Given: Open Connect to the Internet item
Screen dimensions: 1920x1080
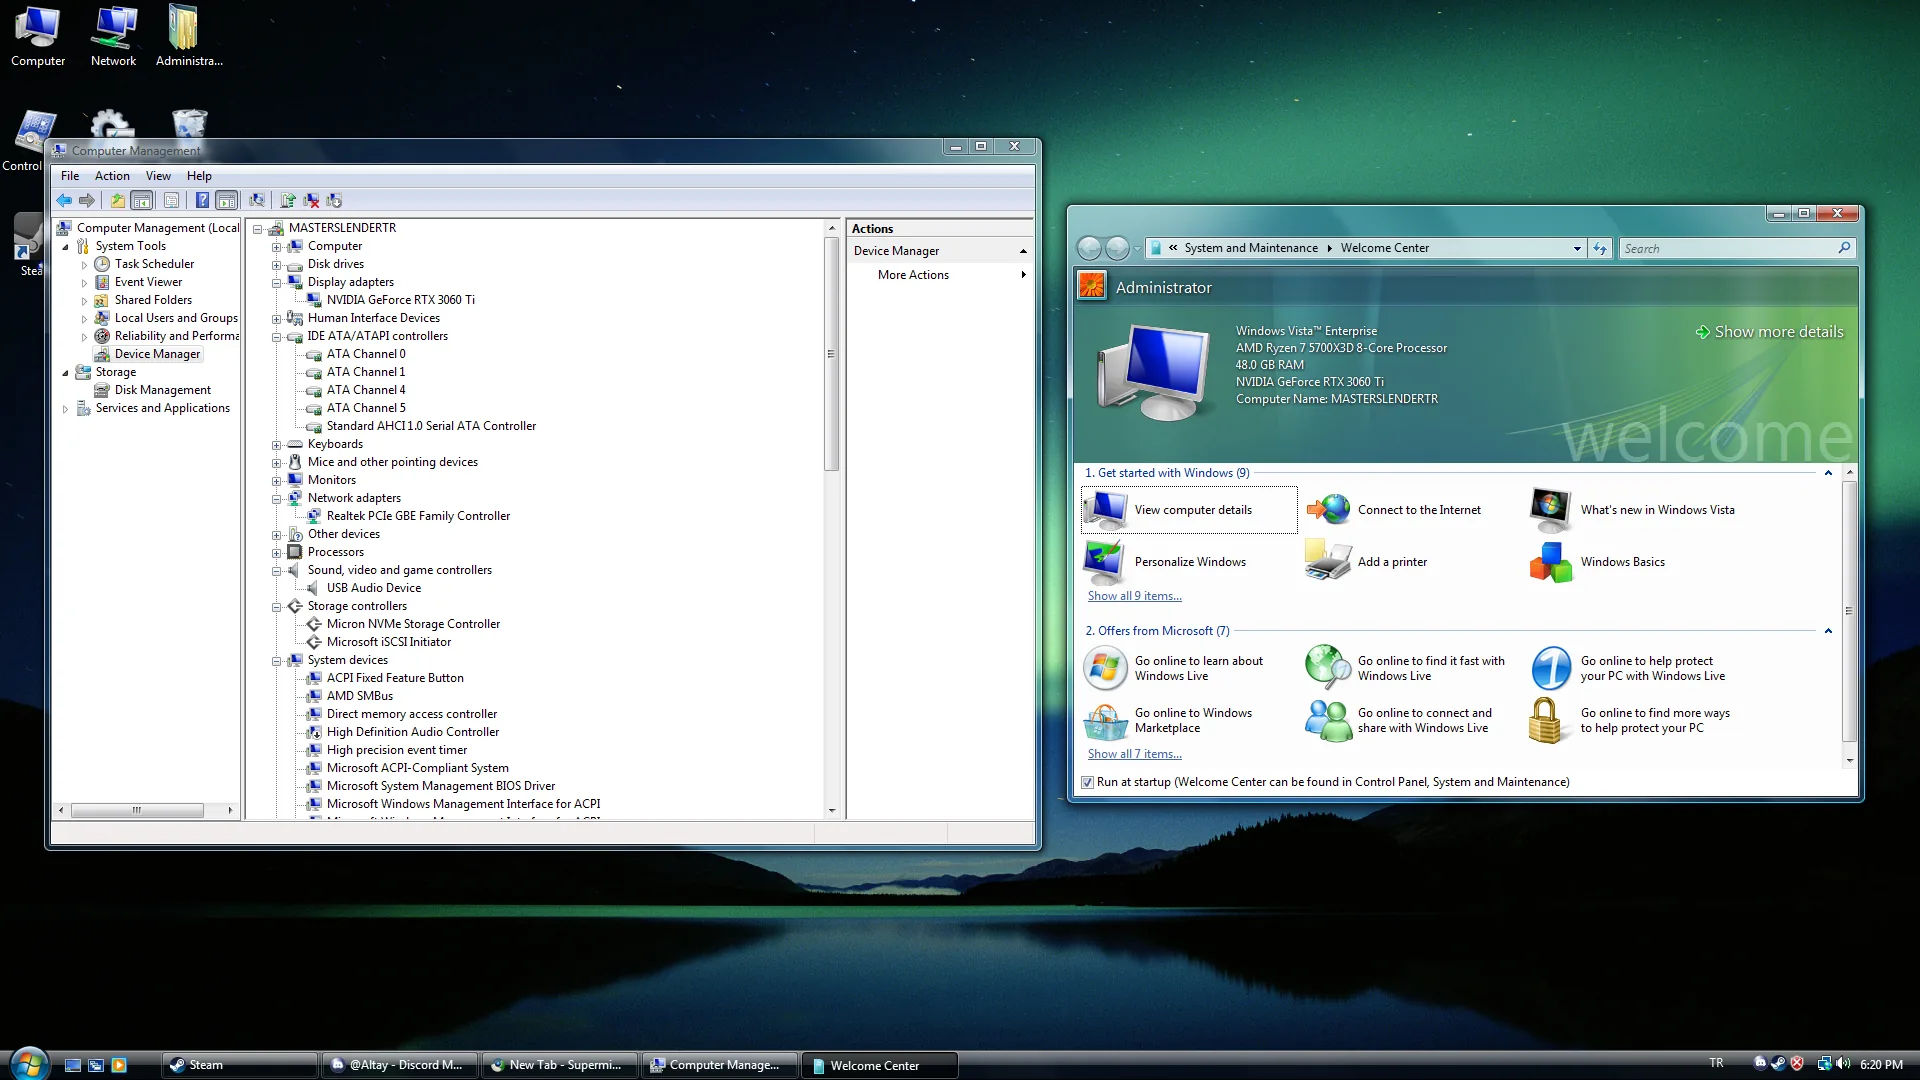Looking at the screenshot, I should coord(1394,510).
